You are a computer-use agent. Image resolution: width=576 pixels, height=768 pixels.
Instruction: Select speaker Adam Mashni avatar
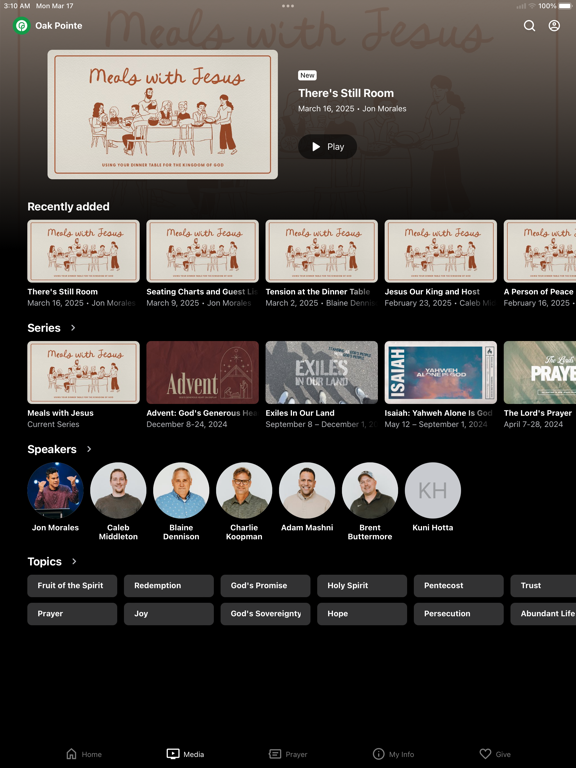(307, 490)
